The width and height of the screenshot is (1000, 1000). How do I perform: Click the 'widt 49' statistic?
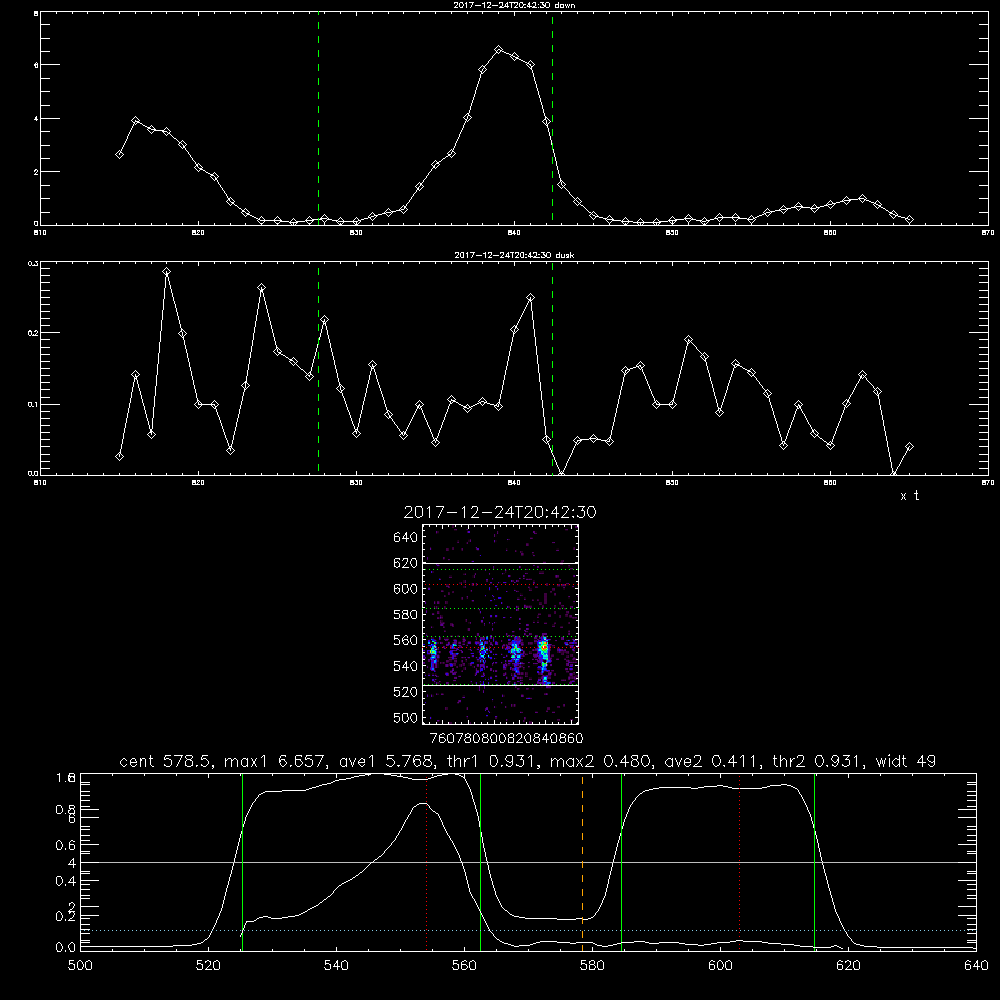coord(906,761)
